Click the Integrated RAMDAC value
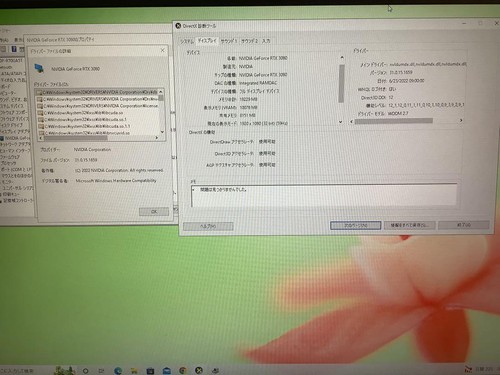The image size is (500, 375). tap(258, 83)
